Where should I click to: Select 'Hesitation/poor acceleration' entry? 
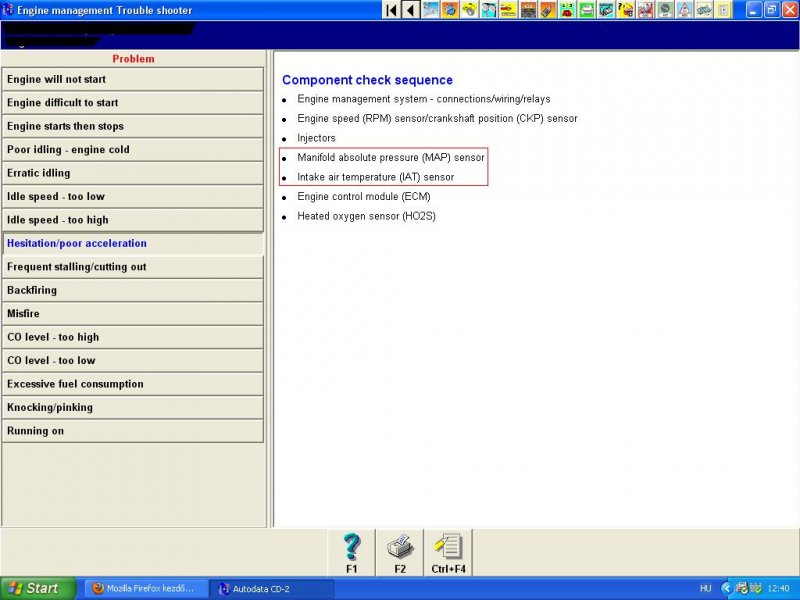click(x=133, y=244)
